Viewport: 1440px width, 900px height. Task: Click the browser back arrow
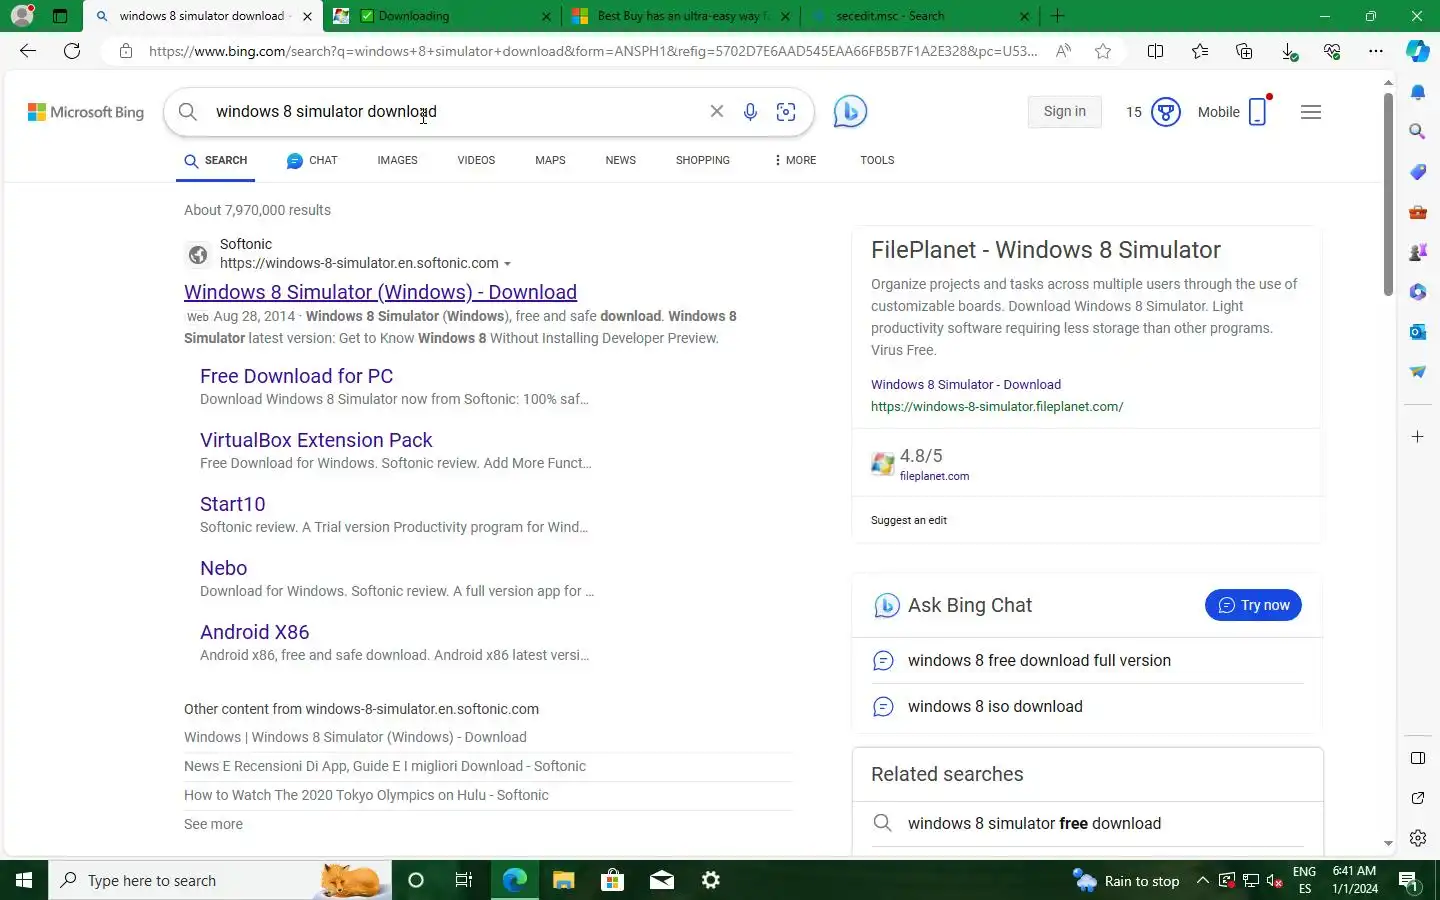pyautogui.click(x=28, y=51)
